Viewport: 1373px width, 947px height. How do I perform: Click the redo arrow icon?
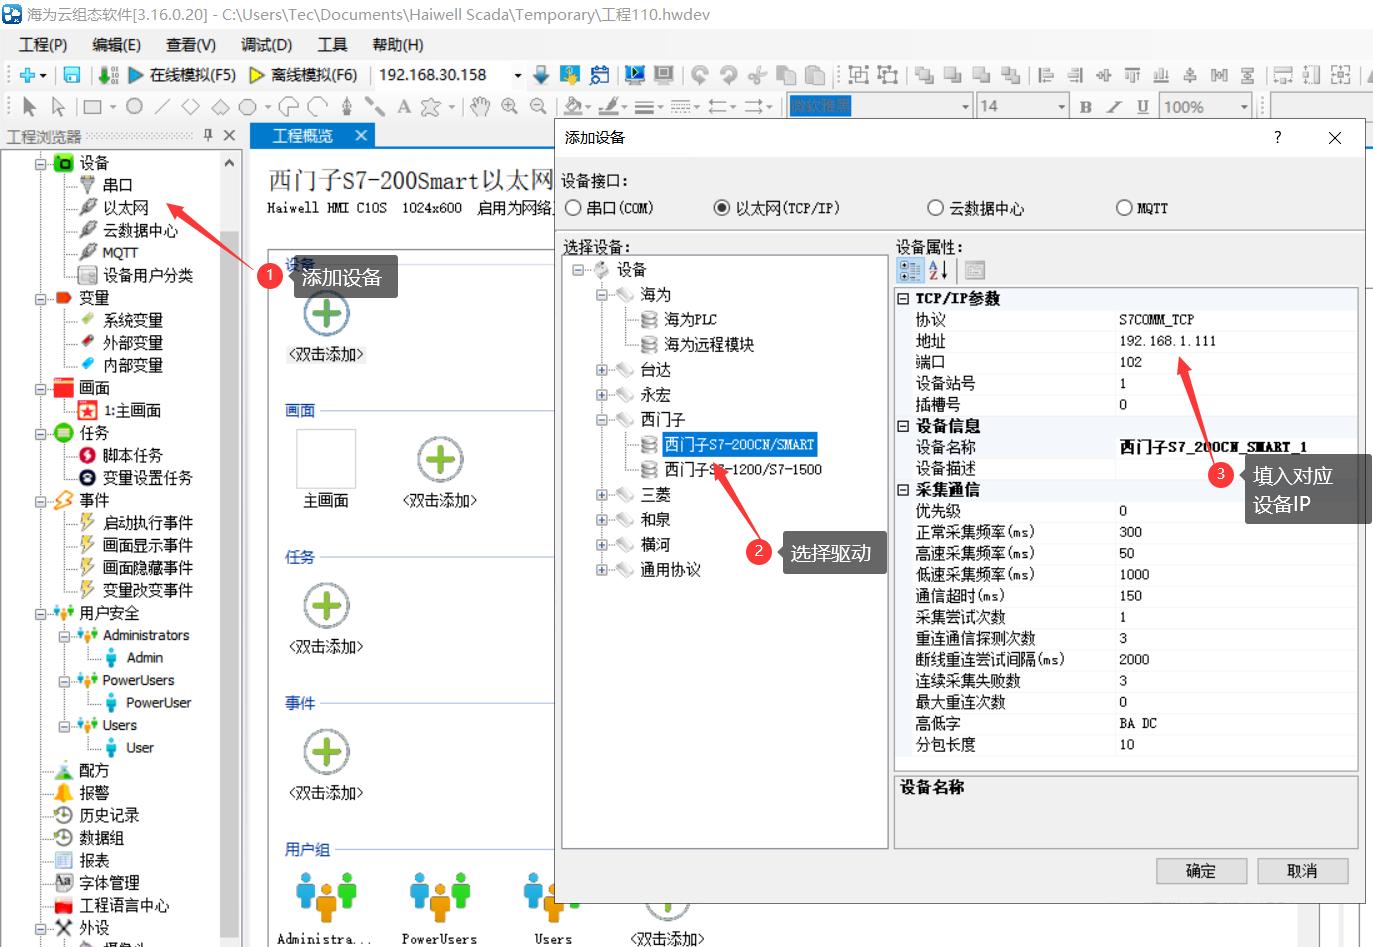(x=729, y=75)
